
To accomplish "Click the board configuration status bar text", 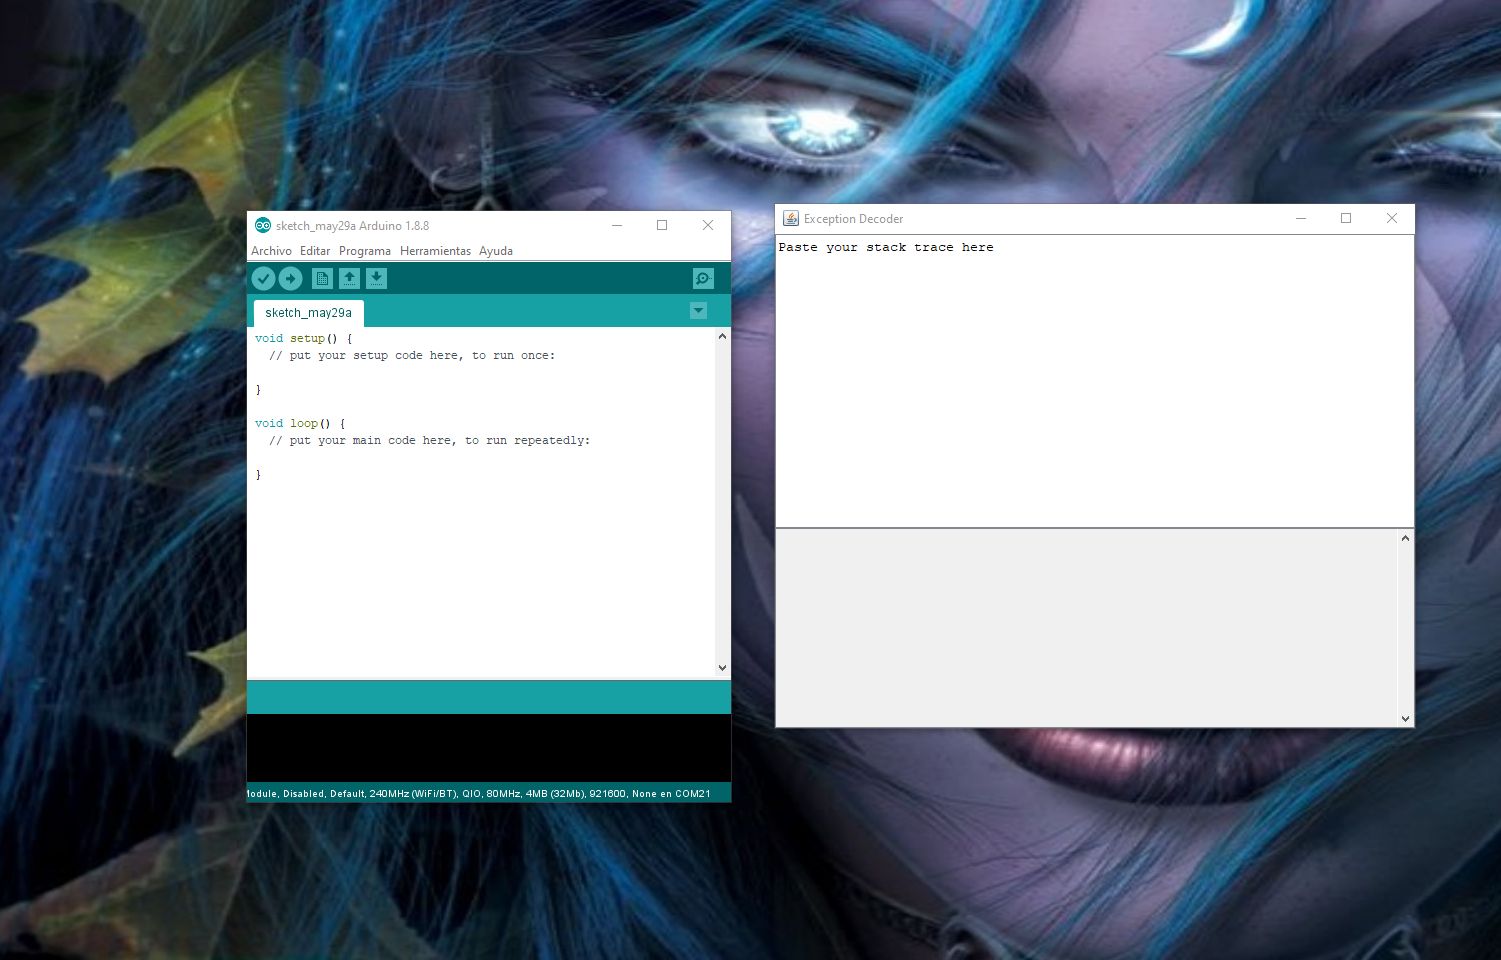I will [x=480, y=793].
